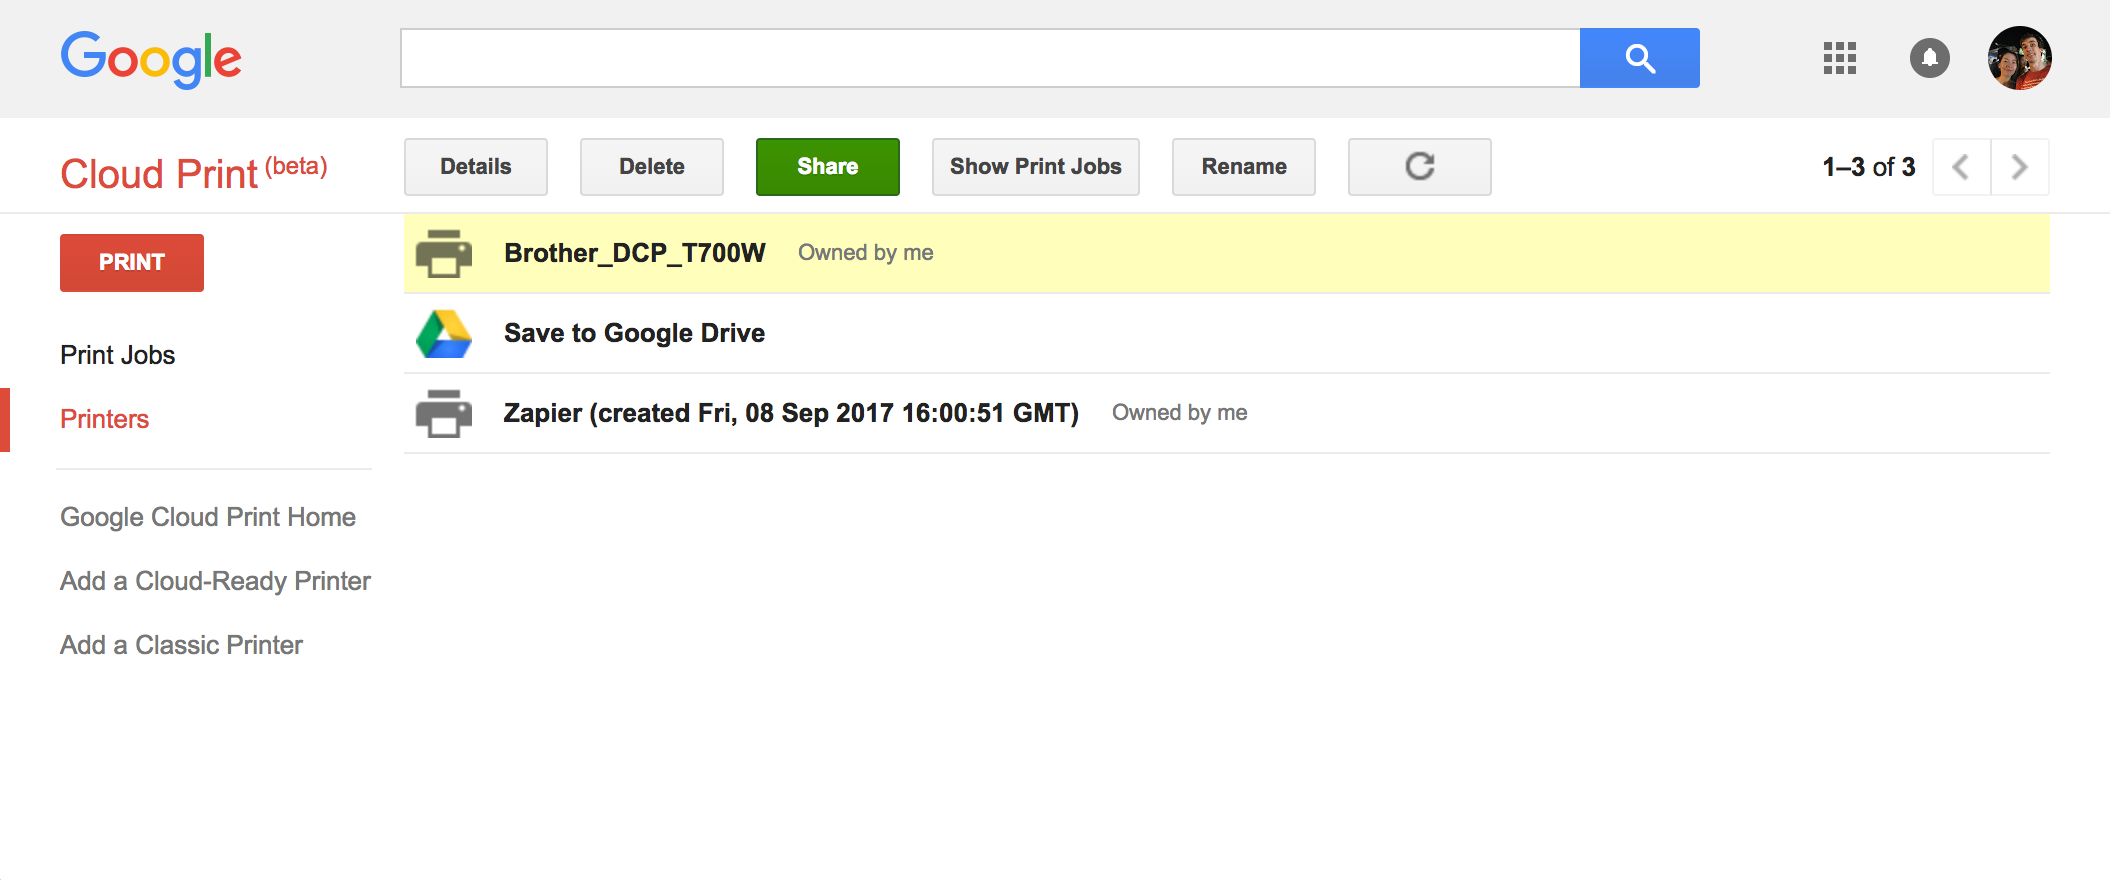Image resolution: width=2112 pixels, height=880 pixels.
Task: Open Add a Cloud-Ready Printer link
Action: (x=215, y=581)
